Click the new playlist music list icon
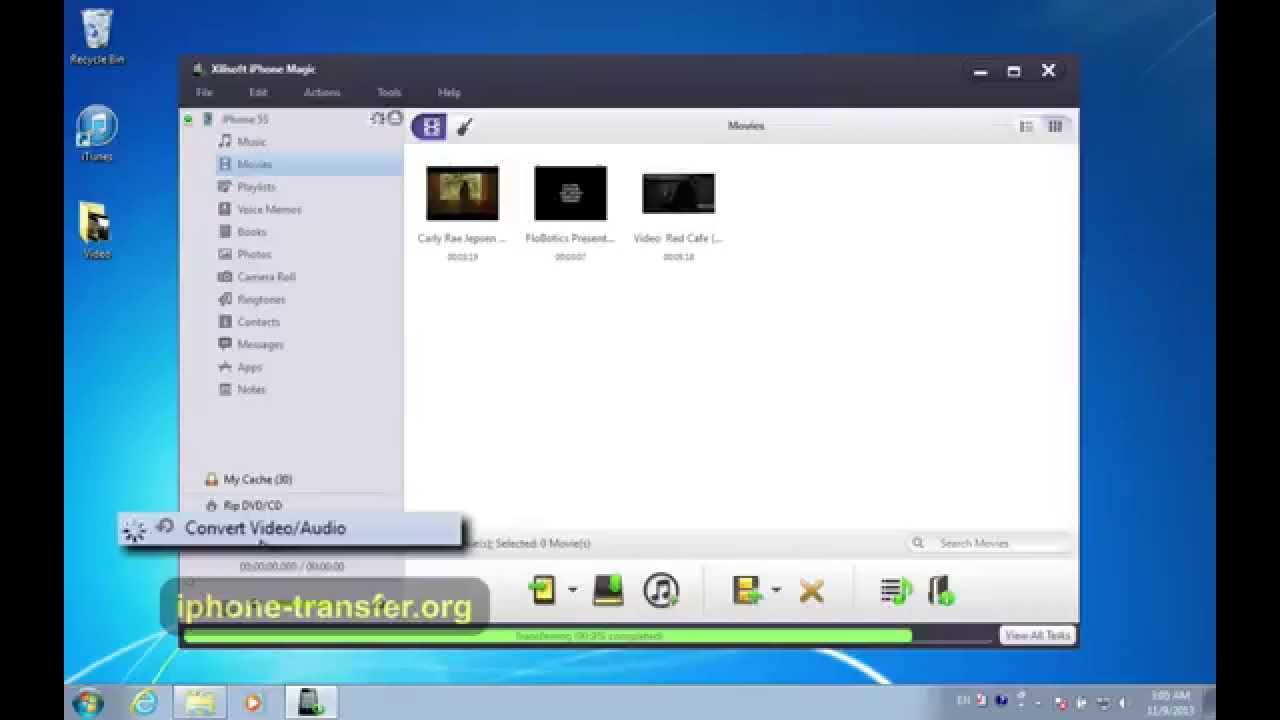 [x=896, y=590]
